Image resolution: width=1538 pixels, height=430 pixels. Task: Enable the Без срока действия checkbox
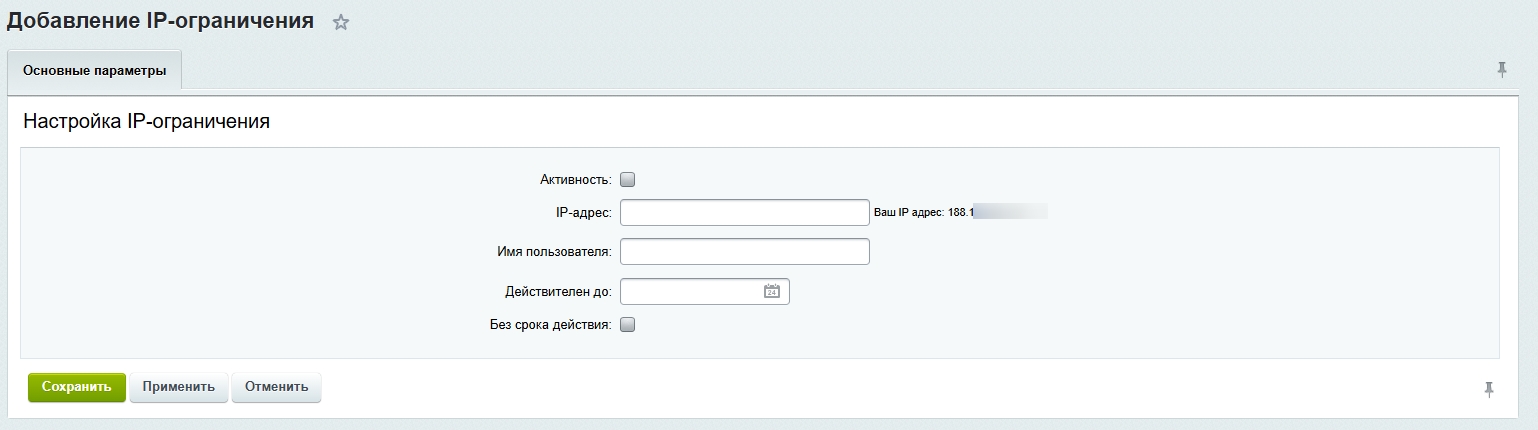[x=628, y=324]
